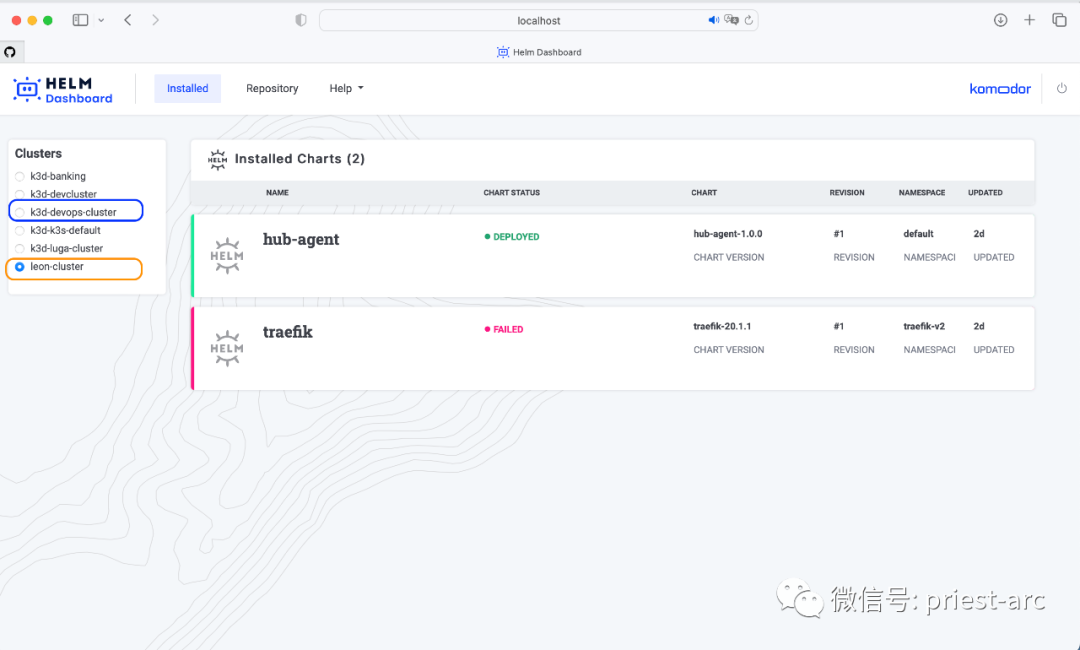Viewport: 1080px width, 650px height.
Task: Click the DEPLOYED status of hub-agent
Action: [x=512, y=237]
